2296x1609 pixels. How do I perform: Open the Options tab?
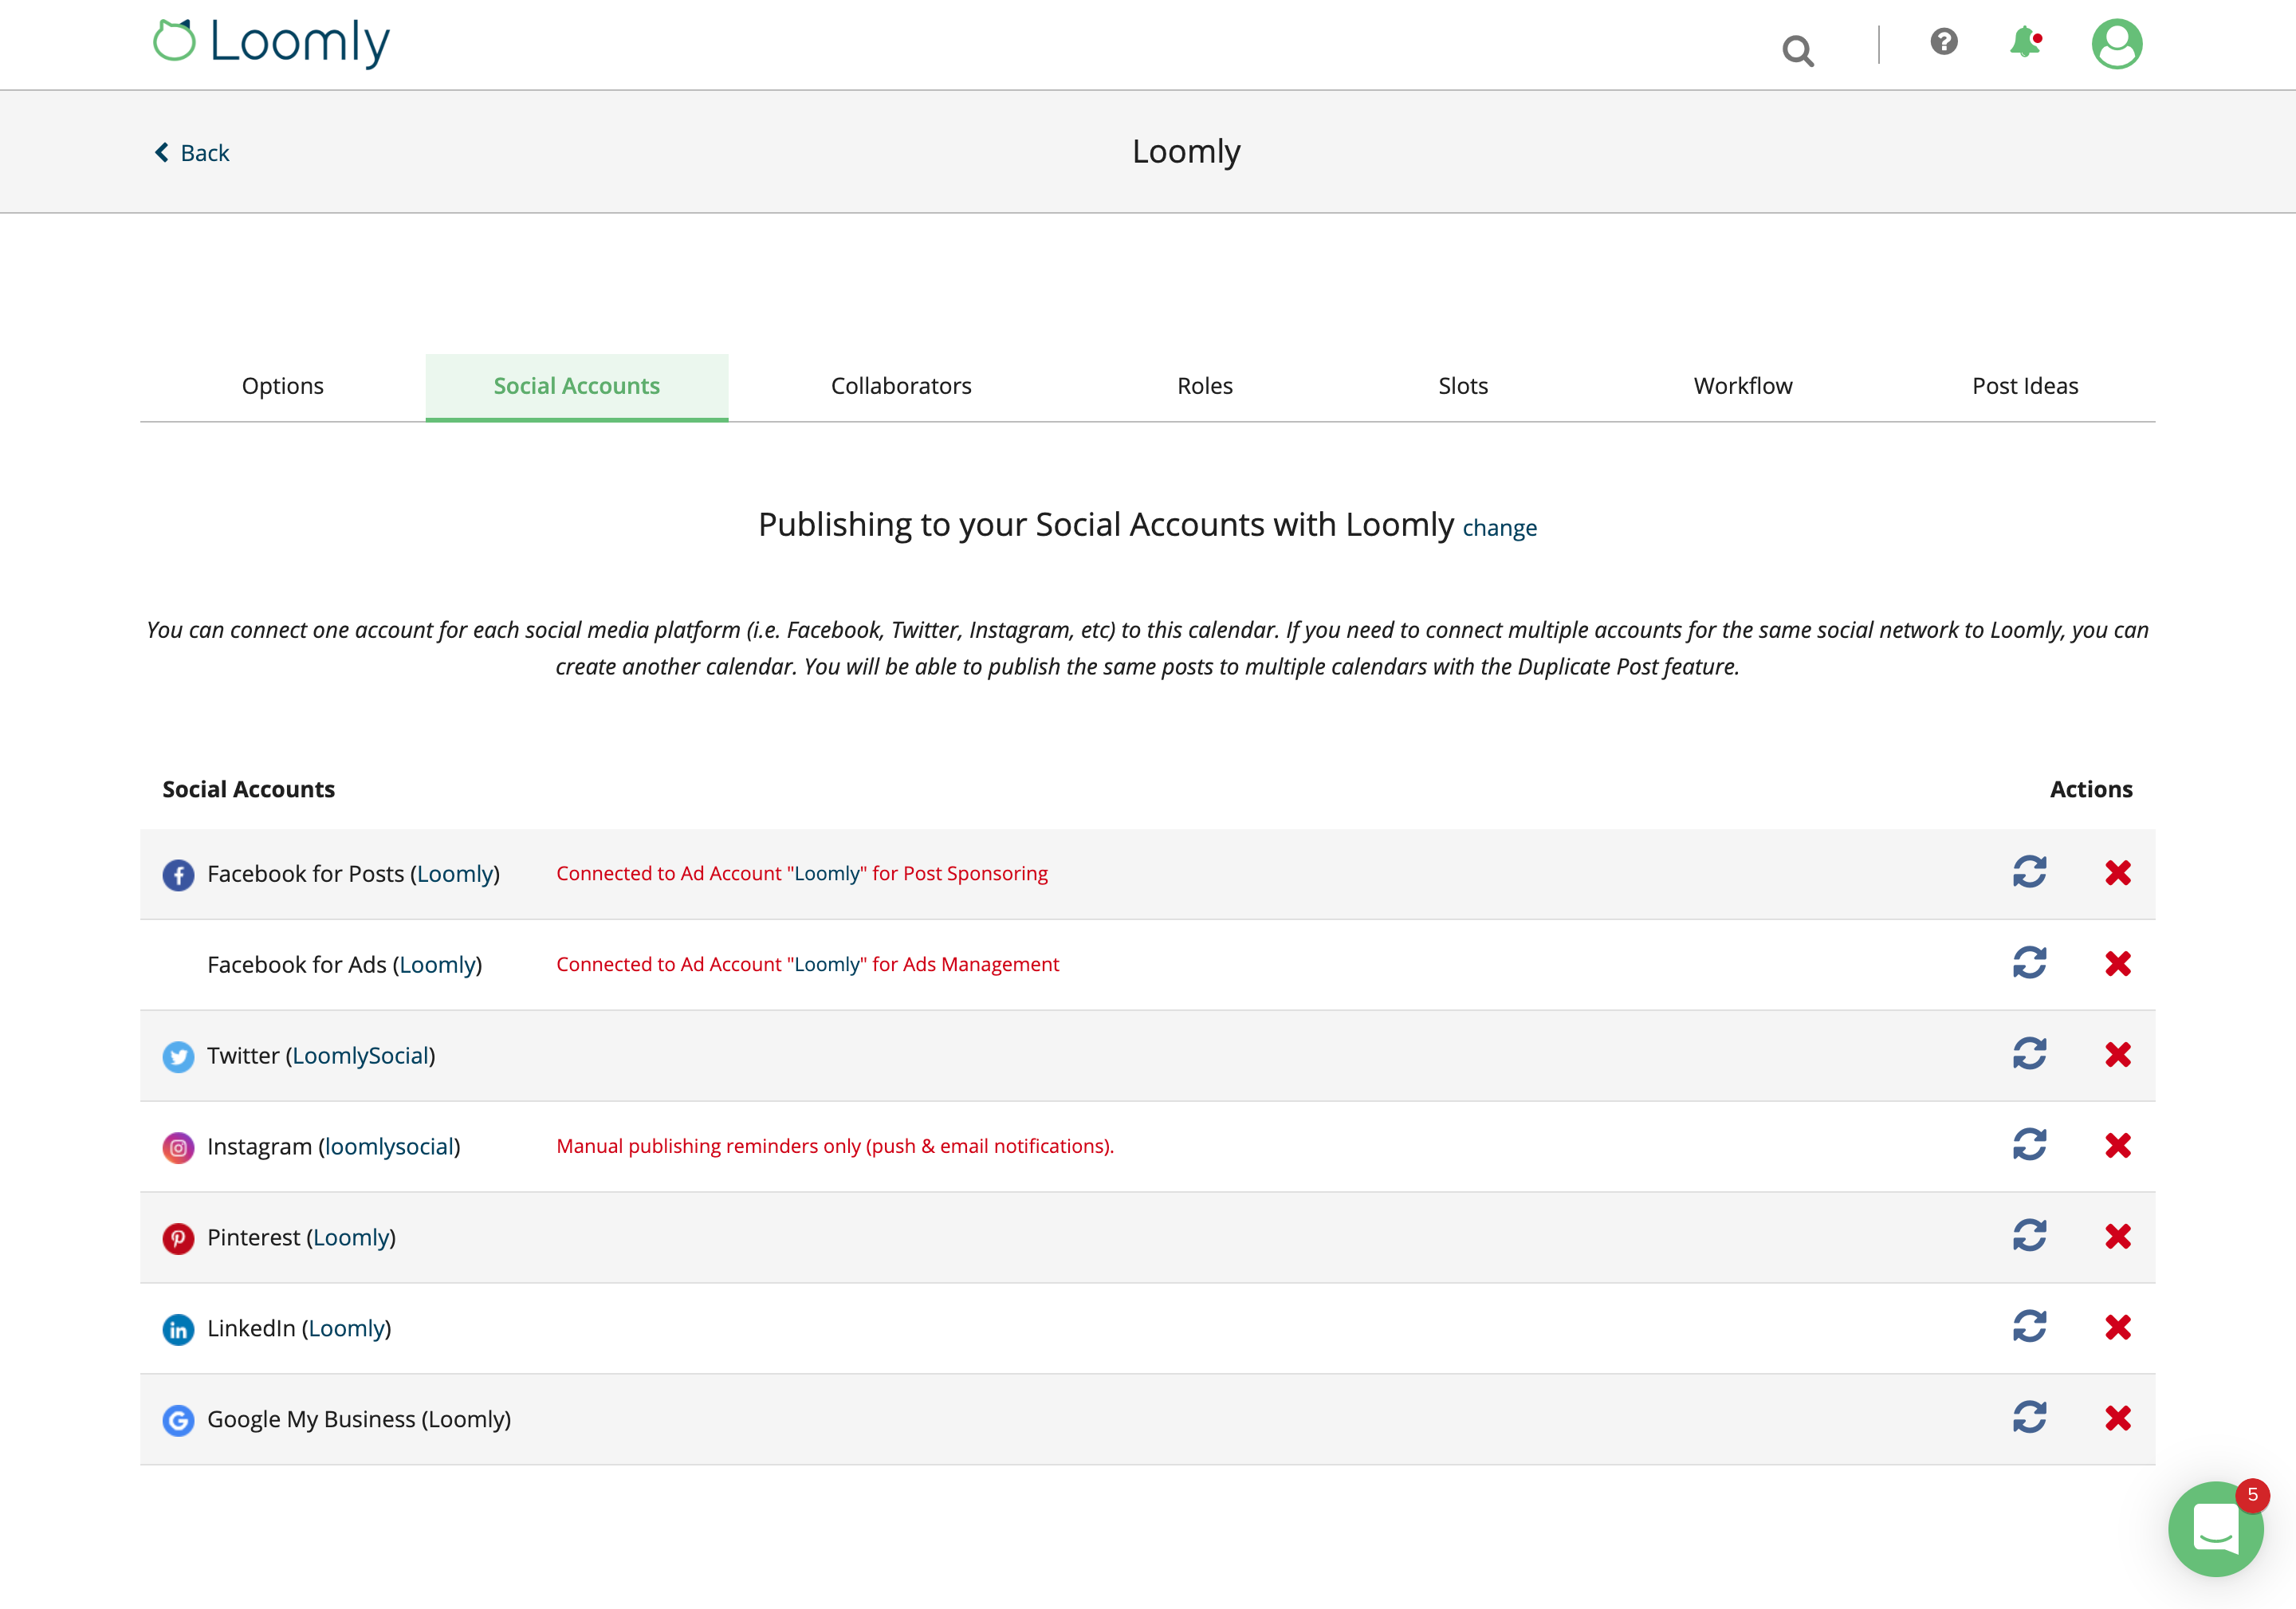pyautogui.click(x=282, y=386)
